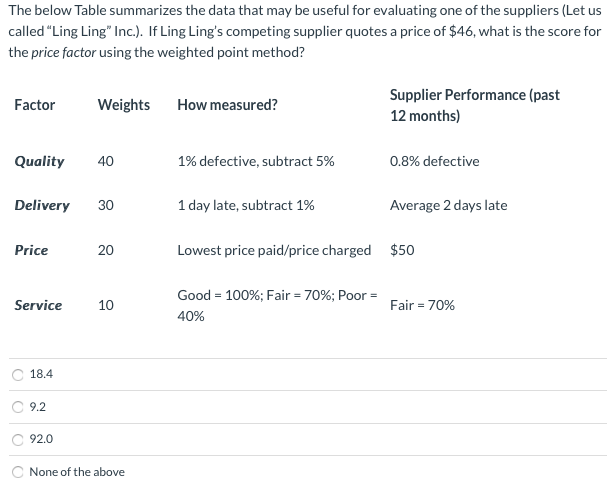Viewport: 611px width, 497px height.
Task: Click the "92.0" answer label text
Action: 42,439
